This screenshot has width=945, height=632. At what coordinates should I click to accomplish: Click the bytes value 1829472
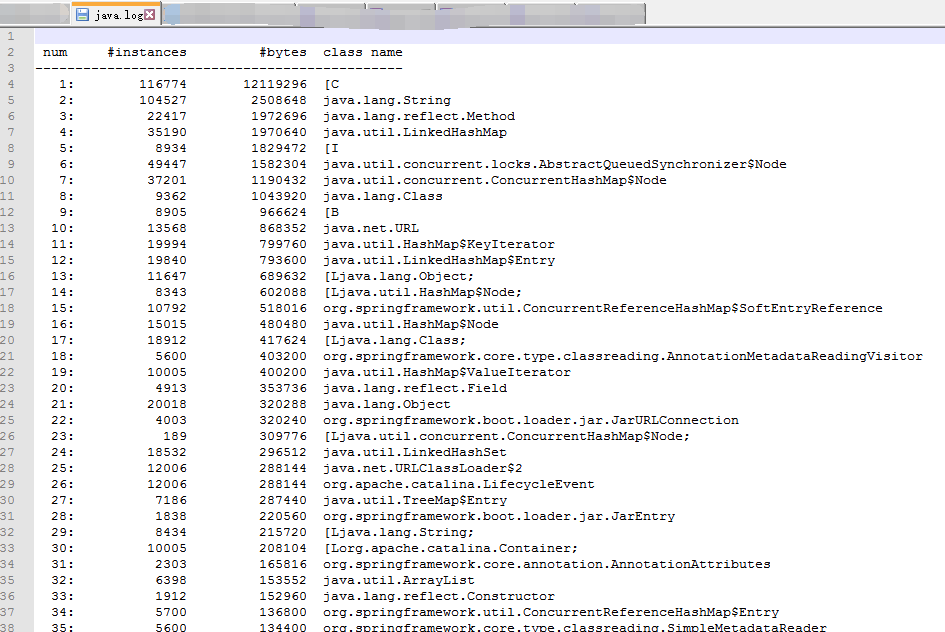click(279, 148)
